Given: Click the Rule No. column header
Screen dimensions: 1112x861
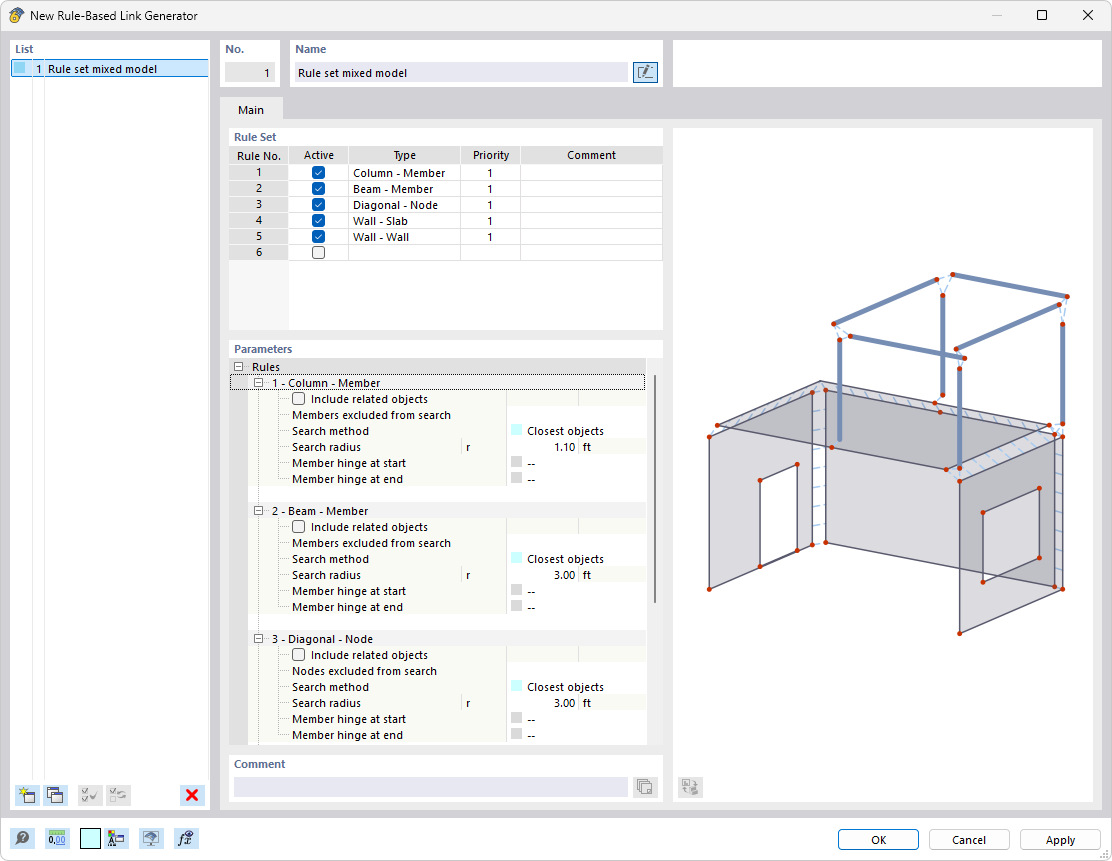Looking at the screenshot, I should [259, 155].
